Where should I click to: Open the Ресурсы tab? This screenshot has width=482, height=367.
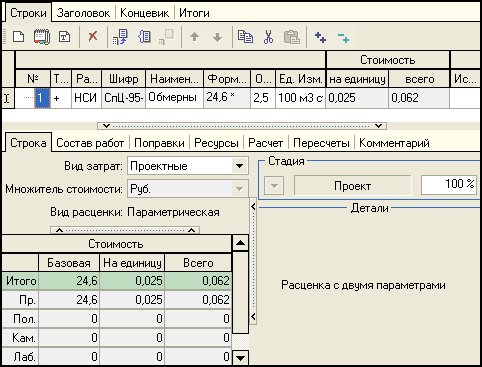coord(216,143)
